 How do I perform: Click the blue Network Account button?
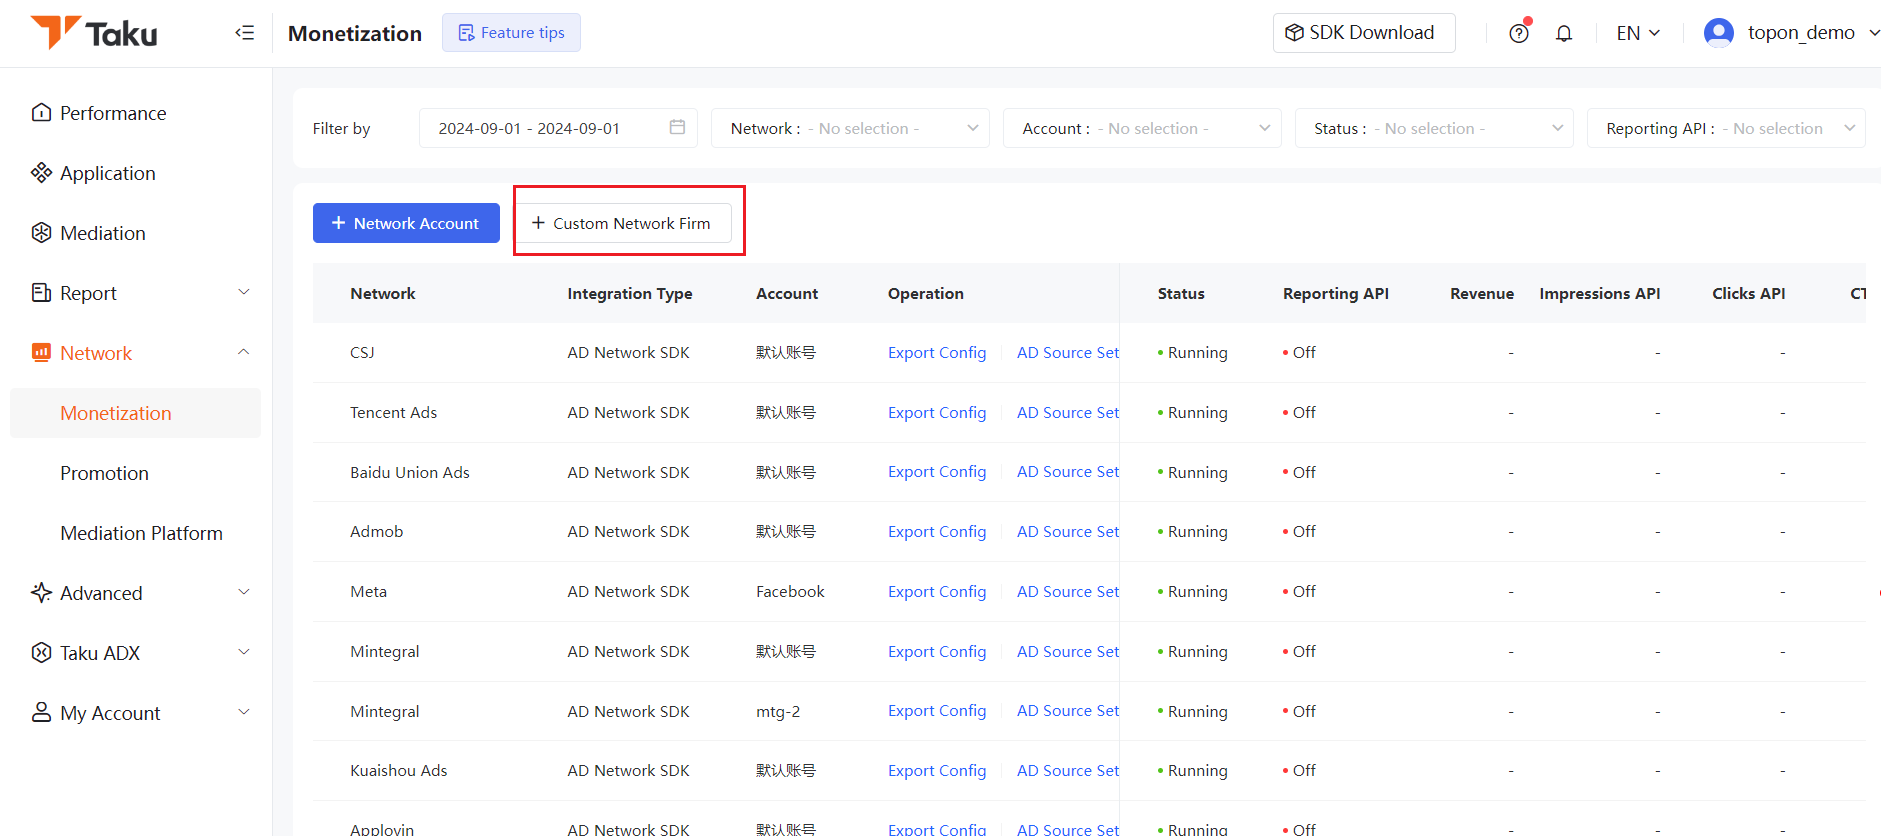pos(406,223)
